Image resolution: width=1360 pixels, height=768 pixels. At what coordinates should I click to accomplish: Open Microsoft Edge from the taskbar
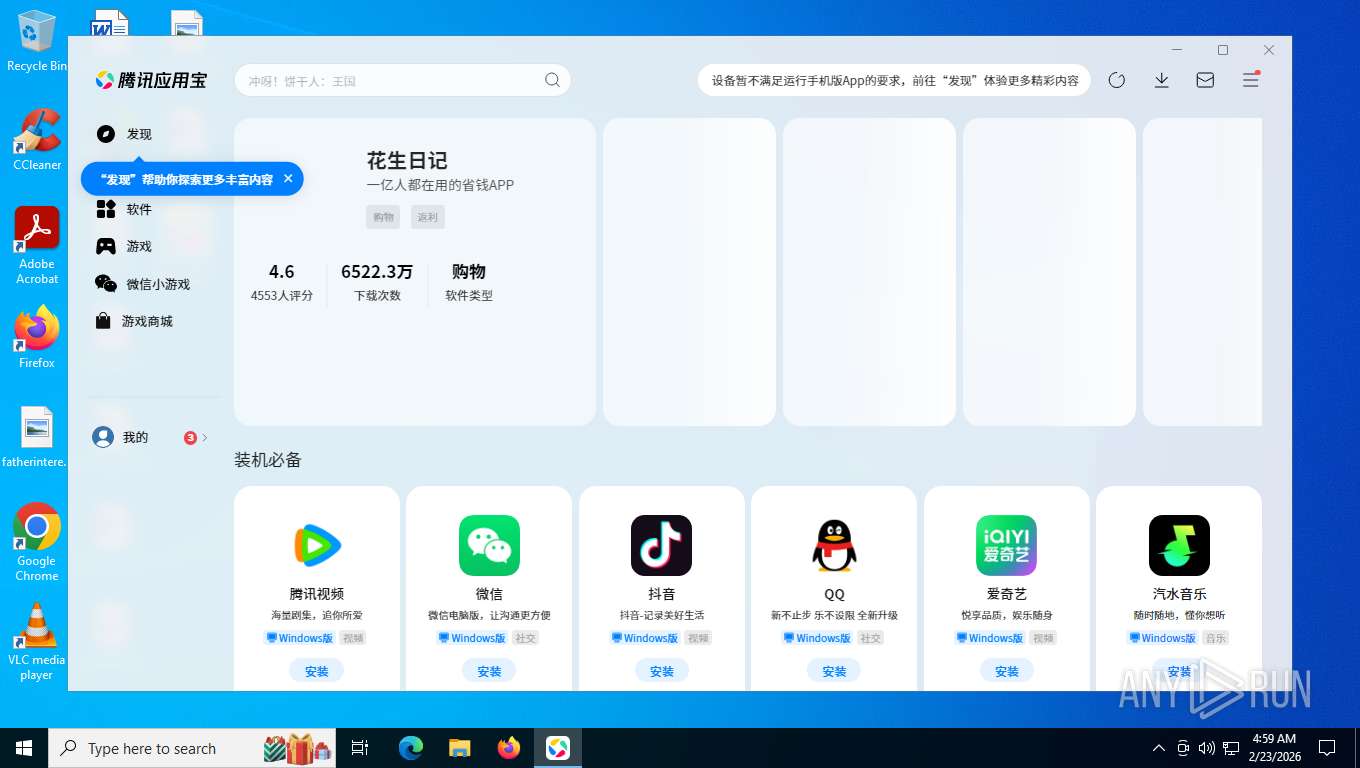tap(411, 748)
